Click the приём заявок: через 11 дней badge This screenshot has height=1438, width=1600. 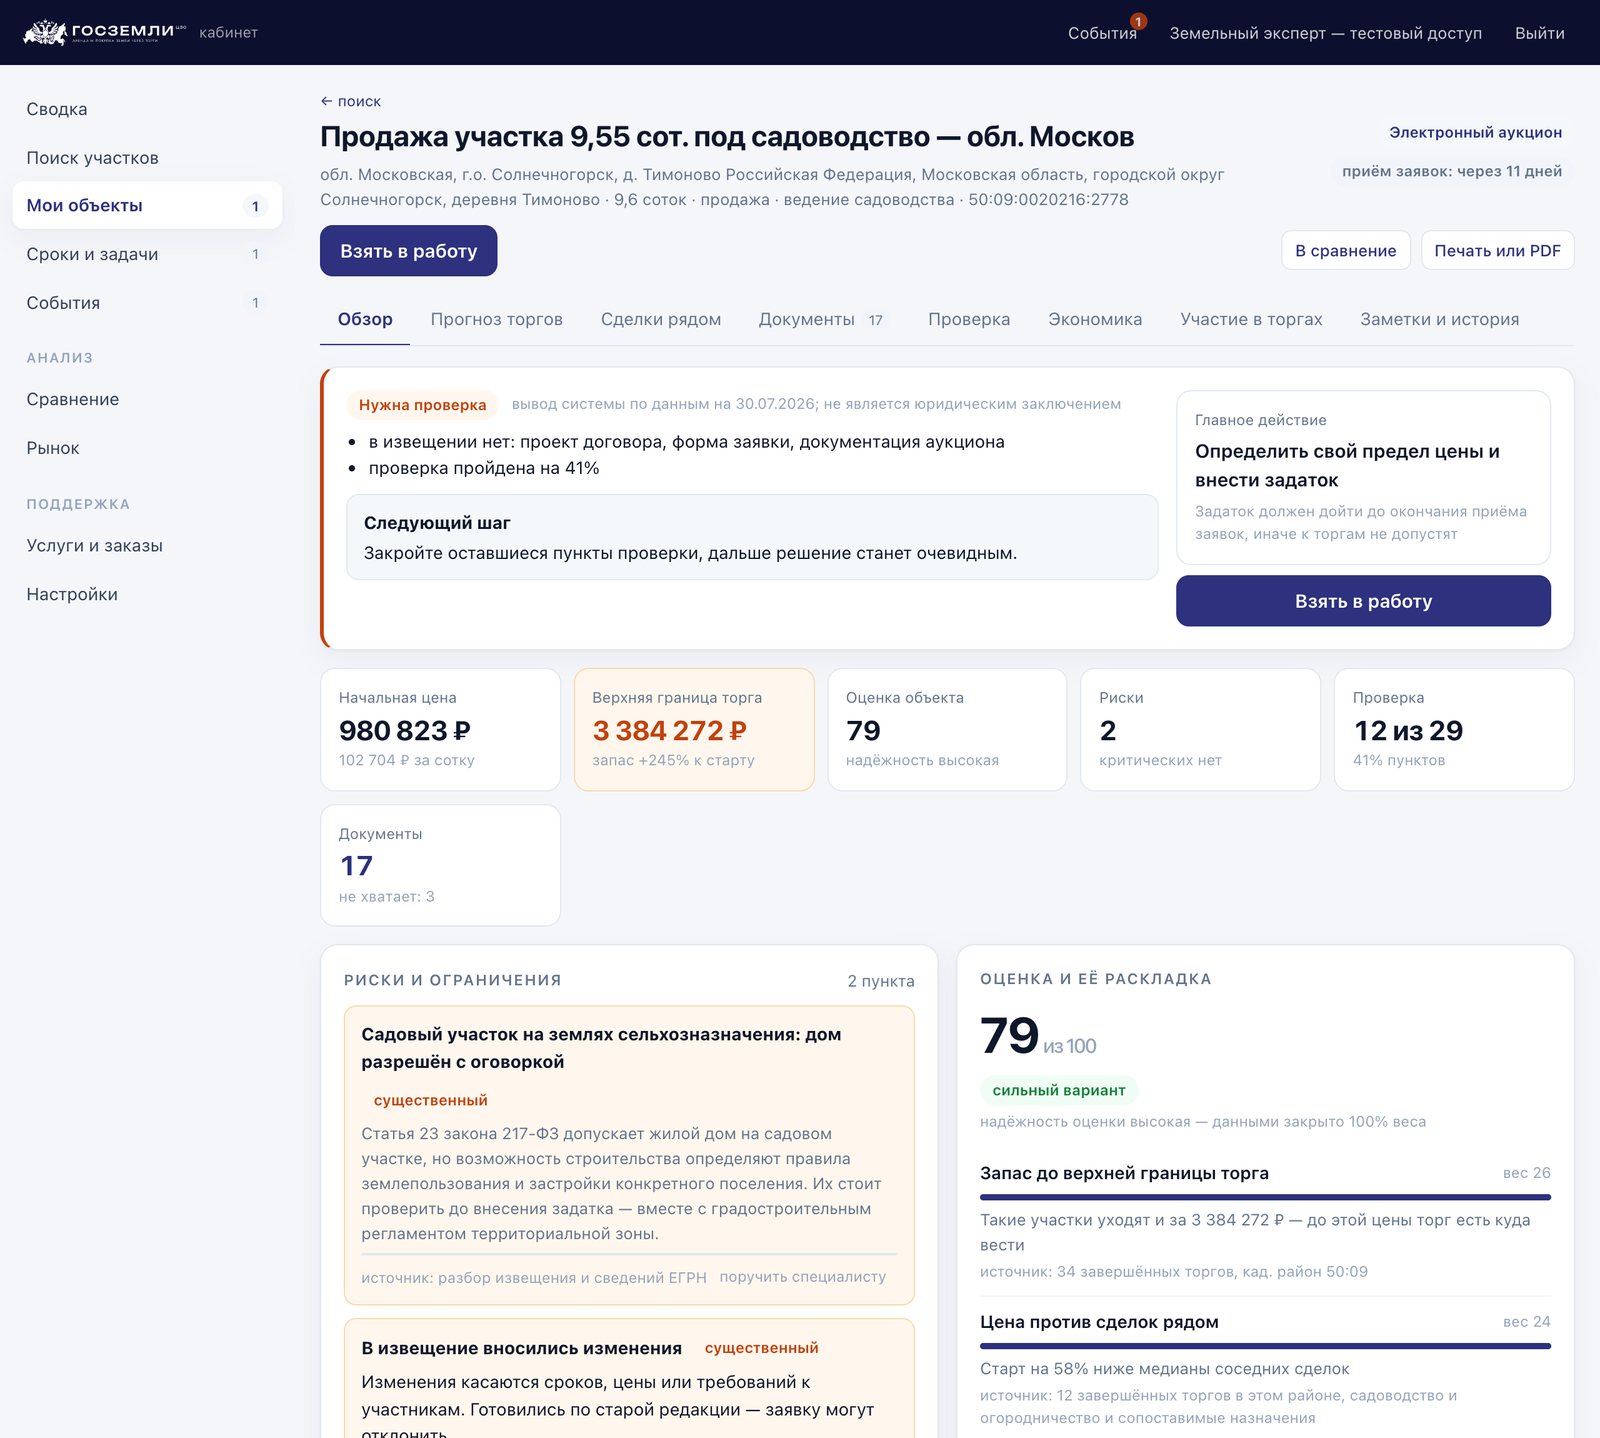[x=1451, y=171]
